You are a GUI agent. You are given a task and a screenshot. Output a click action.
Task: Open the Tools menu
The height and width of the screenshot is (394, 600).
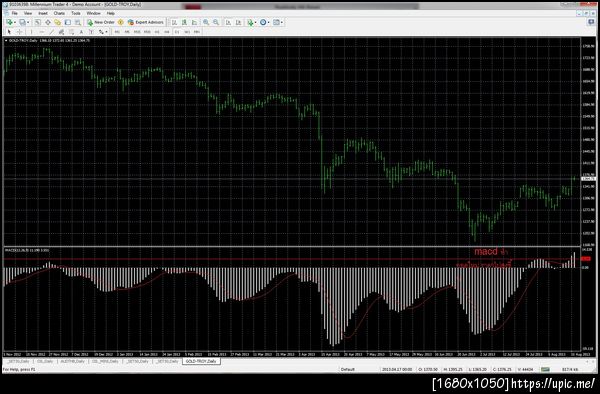pyautogui.click(x=76, y=13)
